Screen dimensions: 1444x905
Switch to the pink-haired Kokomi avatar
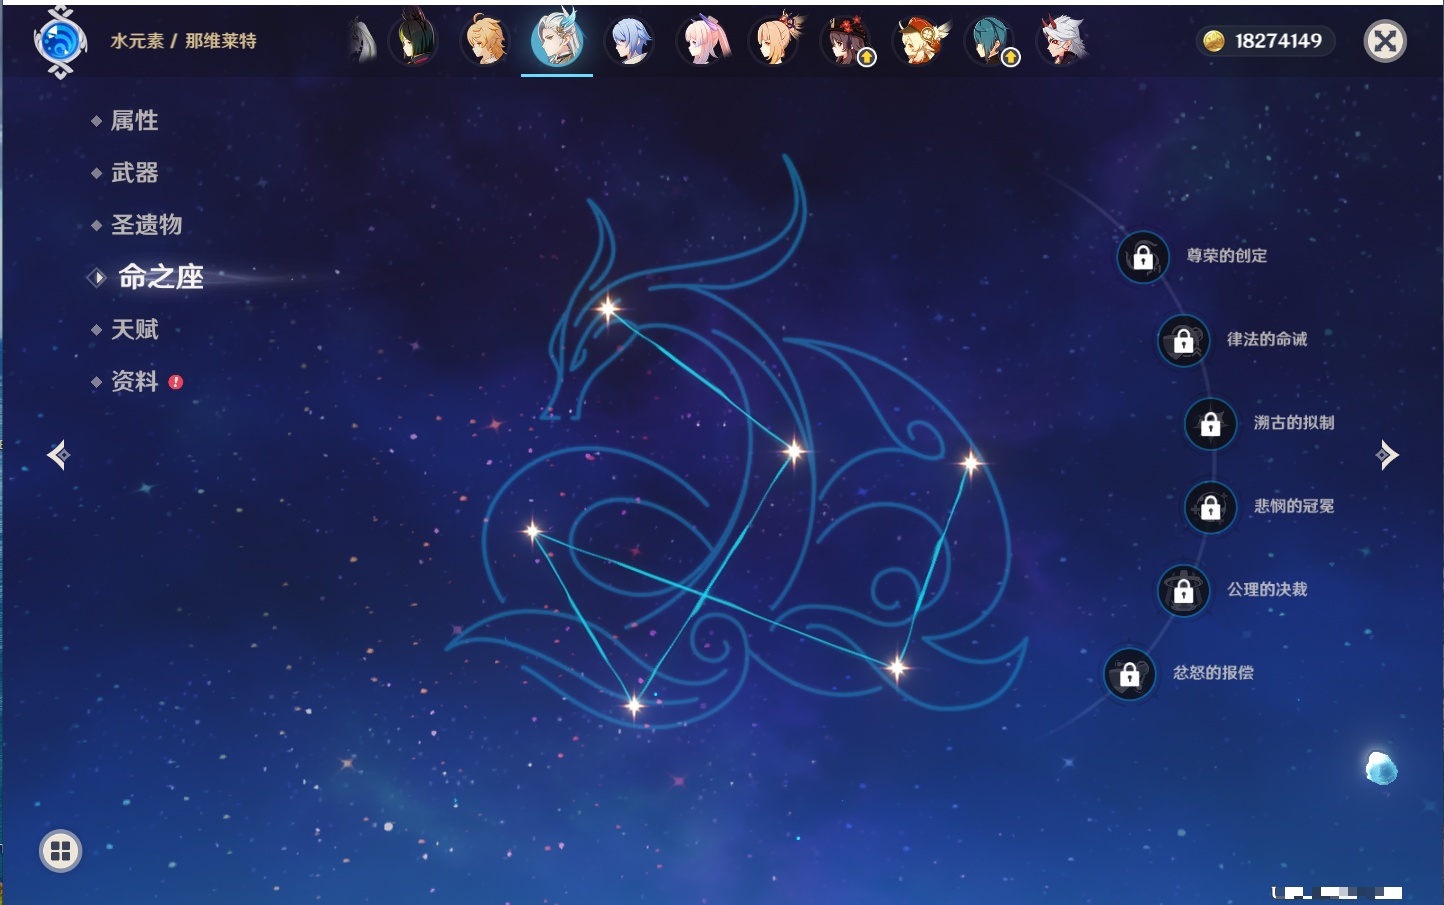point(703,41)
